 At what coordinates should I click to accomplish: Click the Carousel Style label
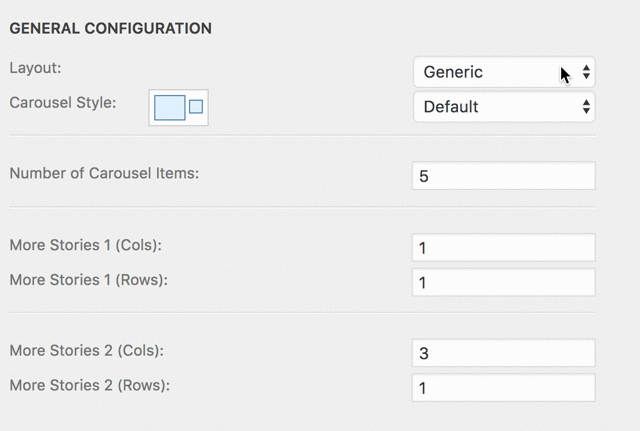pos(63,102)
